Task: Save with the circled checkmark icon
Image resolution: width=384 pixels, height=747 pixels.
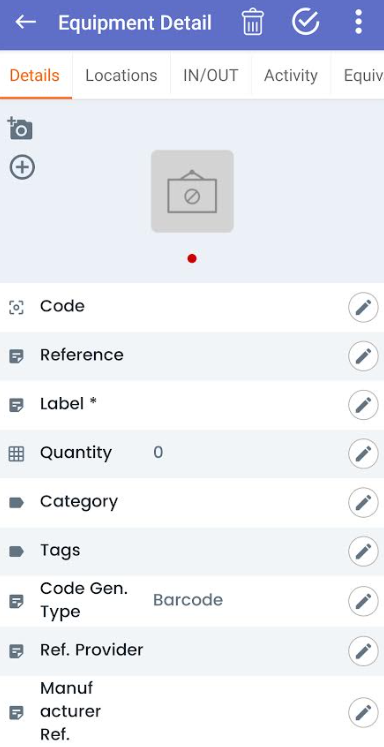Action: (x=305, y=21)
